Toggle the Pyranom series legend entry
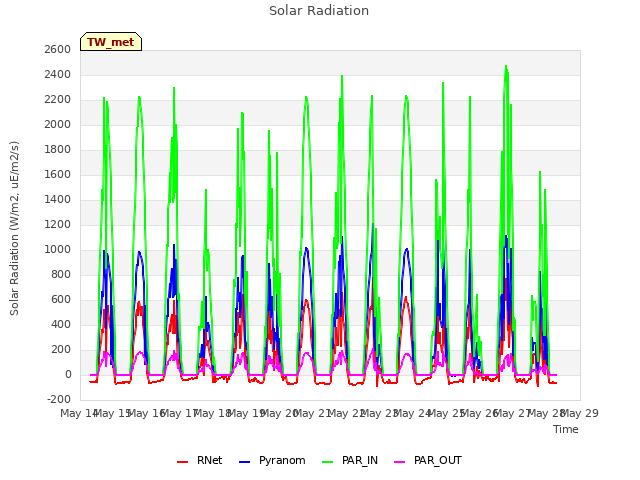The height and width of the screenshot is (480, 640). click(272, 461)
